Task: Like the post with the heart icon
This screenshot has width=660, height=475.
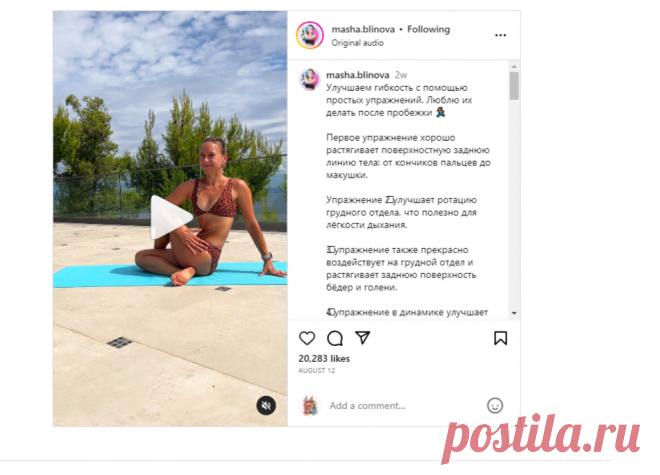Action: (307, 338)
